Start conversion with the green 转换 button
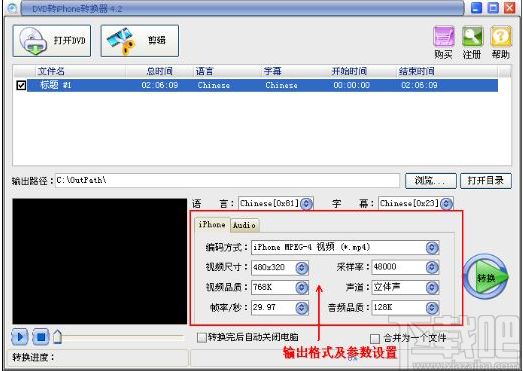This screenshot has height=371, width=523. [486, 276]
